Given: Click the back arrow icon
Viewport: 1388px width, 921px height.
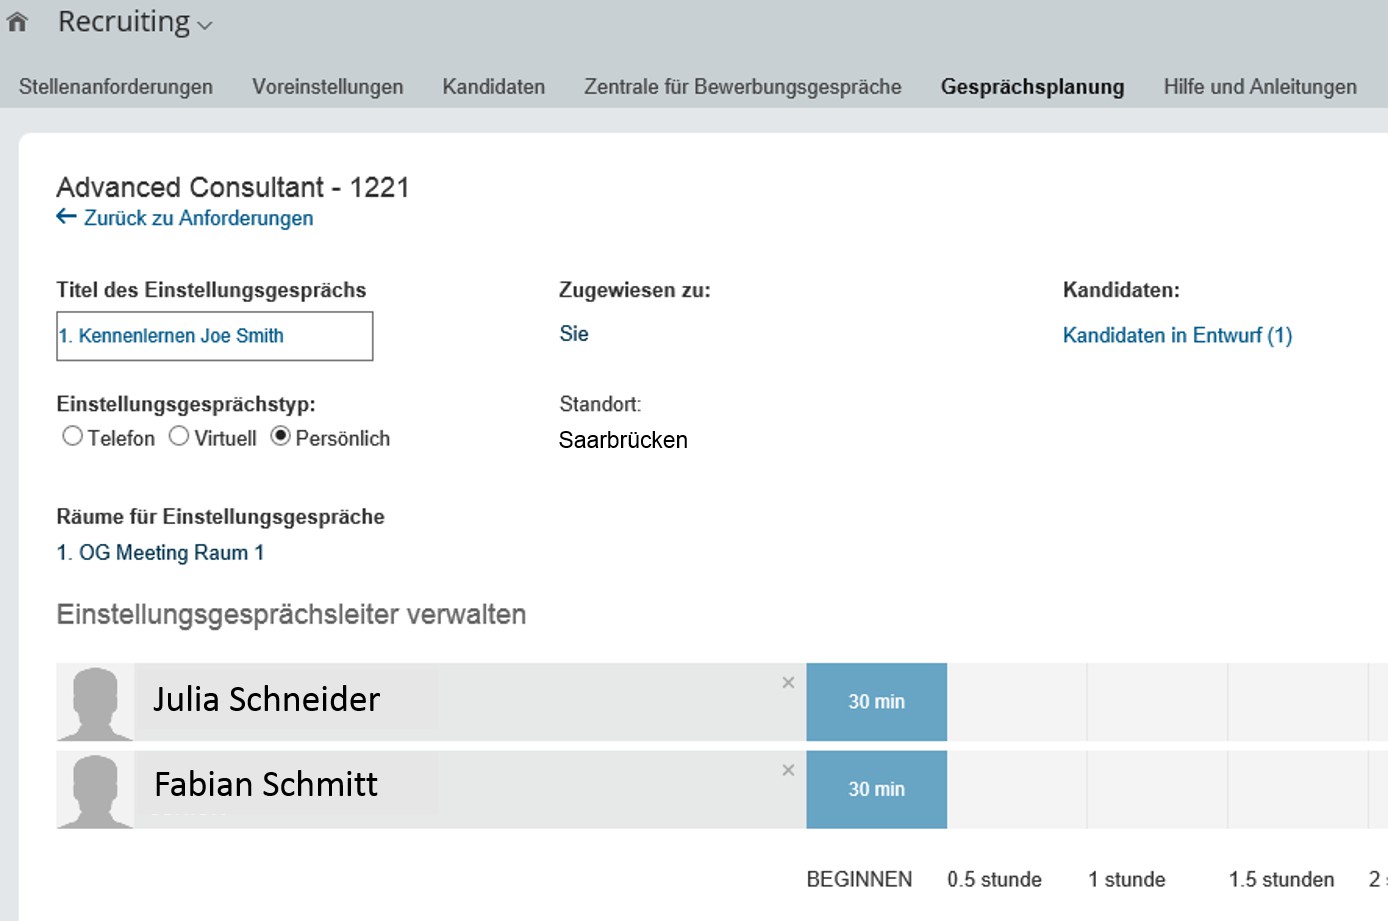Looking at the screenshot, I should click(66, 217).
